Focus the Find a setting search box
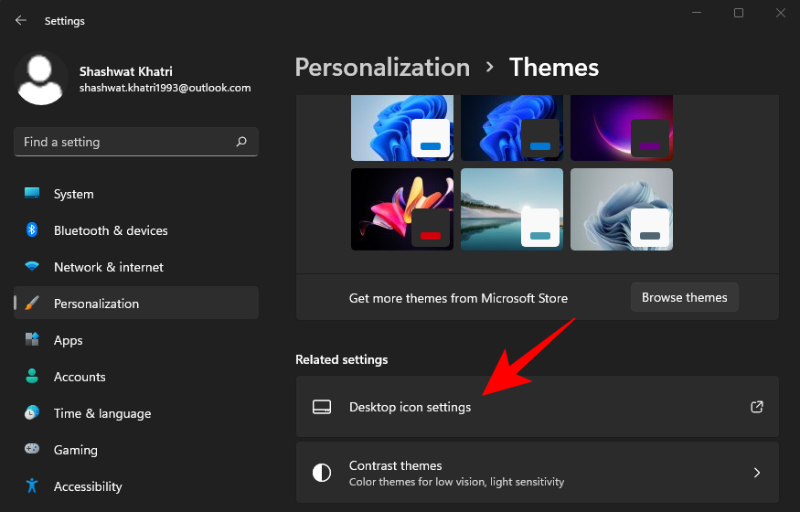The width and height of the screenshot is (800, 512). point(125,142)
